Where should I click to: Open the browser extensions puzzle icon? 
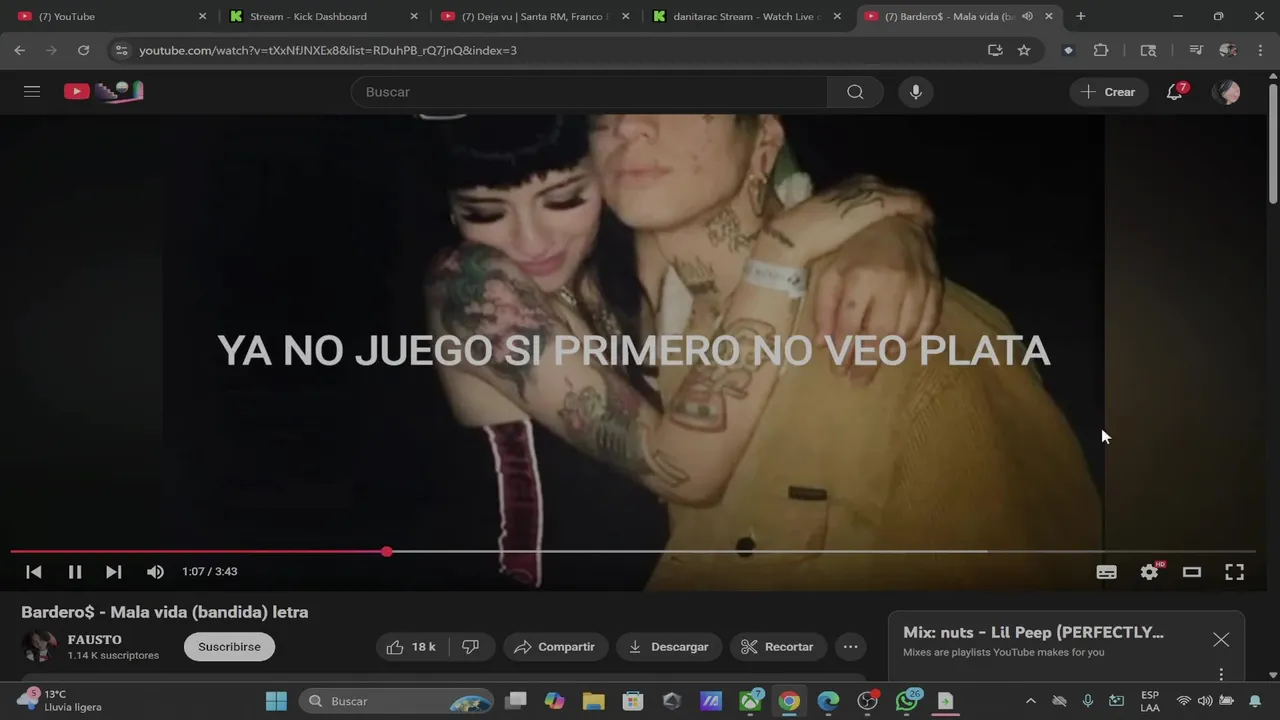[1101, 50]
